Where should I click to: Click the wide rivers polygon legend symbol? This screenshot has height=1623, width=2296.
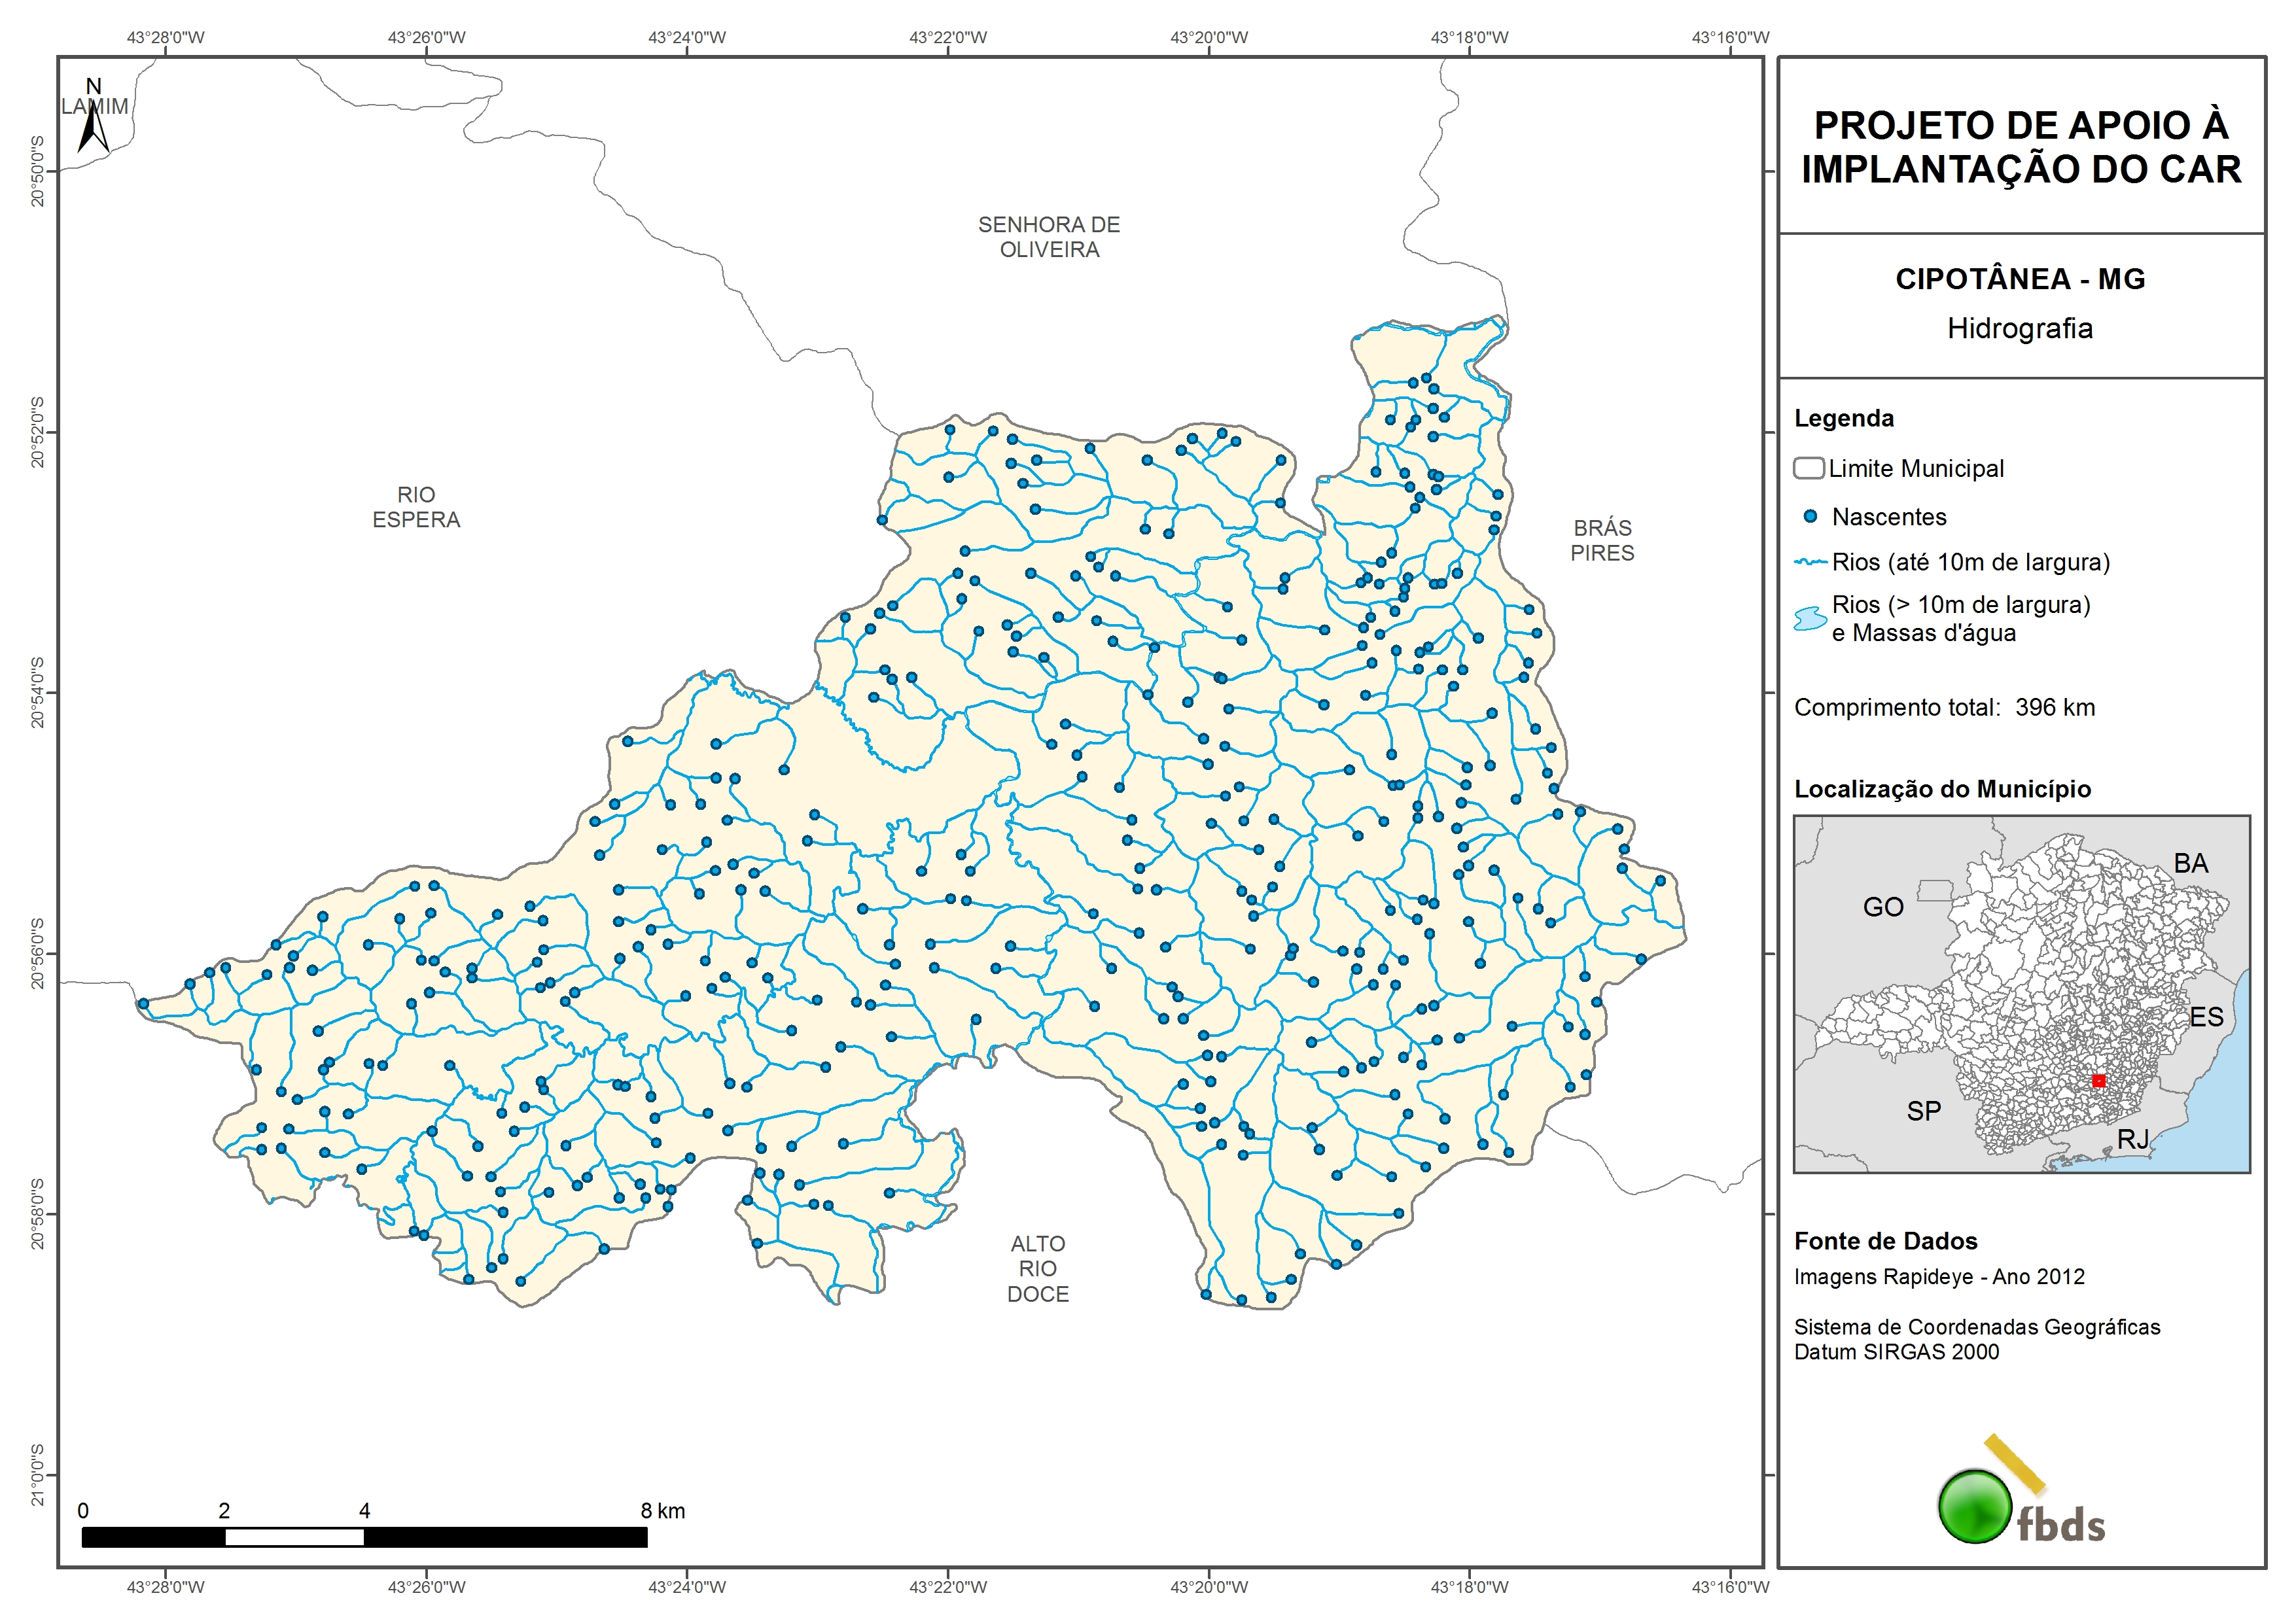pos(1810,619)
